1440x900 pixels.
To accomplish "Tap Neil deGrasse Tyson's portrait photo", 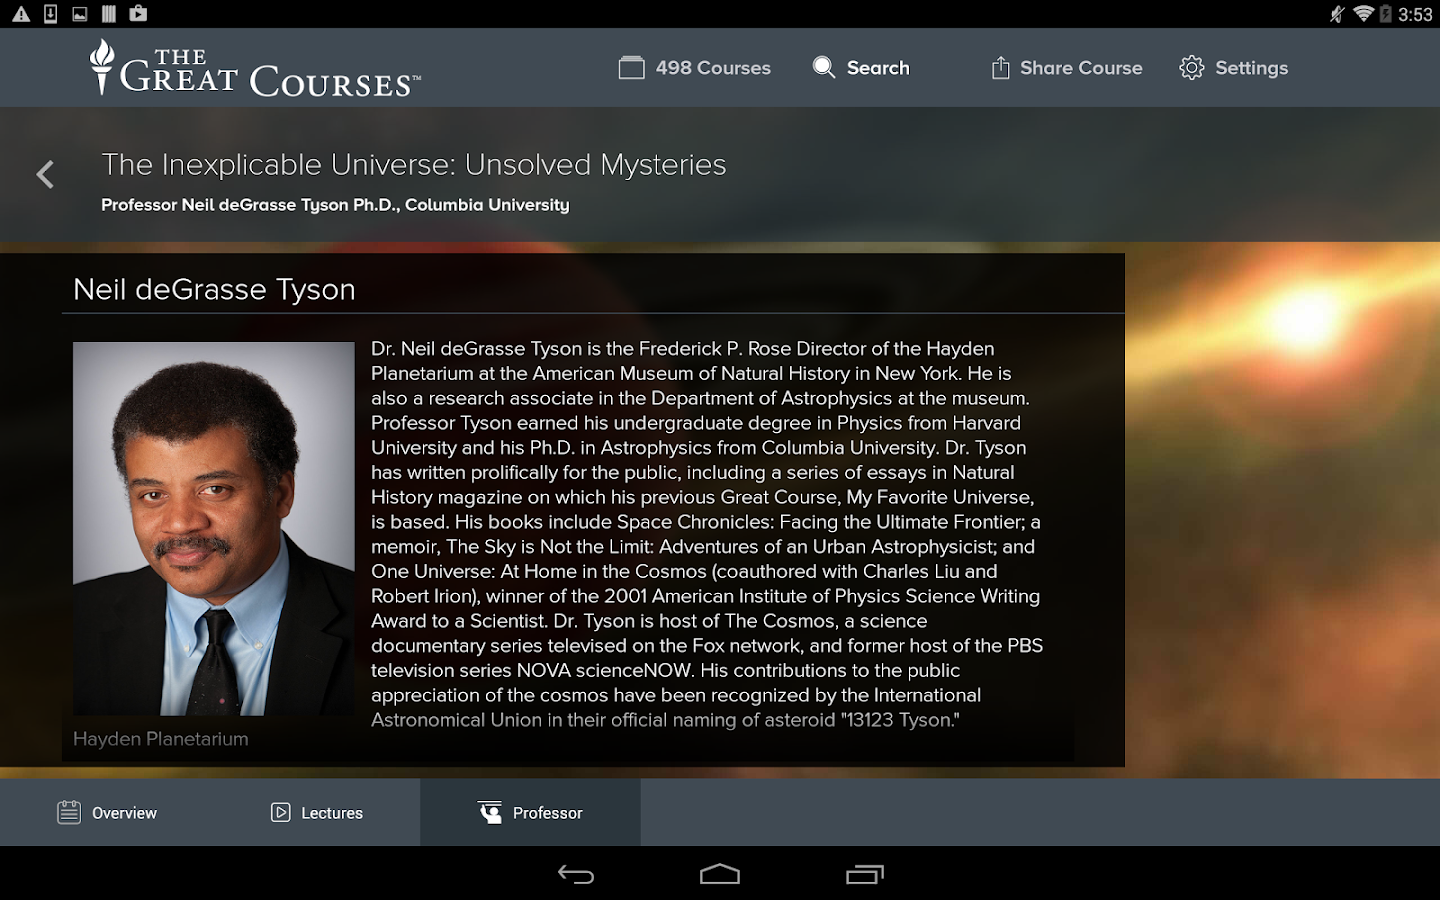I will (214, 529).
